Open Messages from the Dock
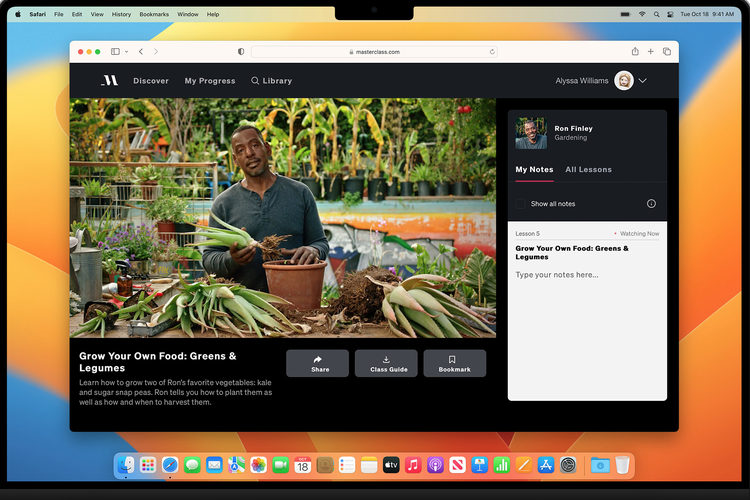750x500 pixels. (x=192, y=465)
